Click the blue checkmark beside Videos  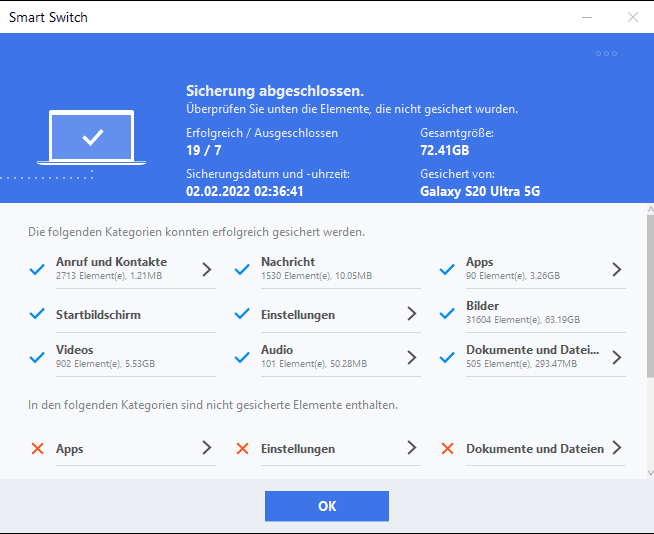(x=38, y=357)
